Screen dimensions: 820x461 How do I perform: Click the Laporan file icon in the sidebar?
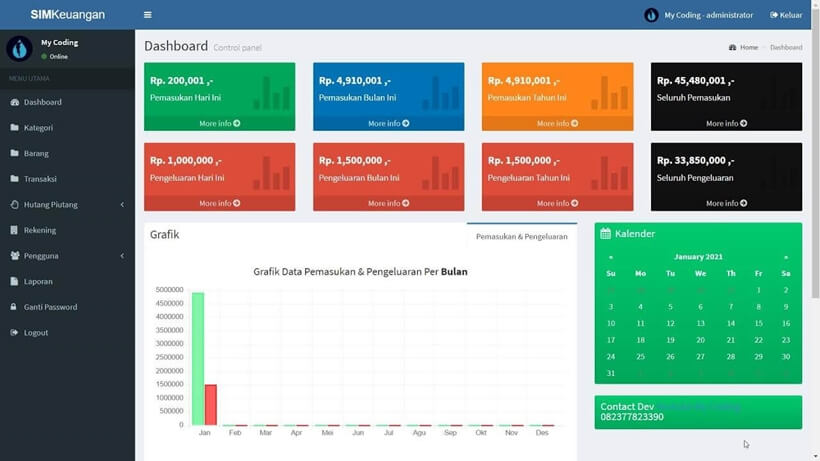pos(14,282)
